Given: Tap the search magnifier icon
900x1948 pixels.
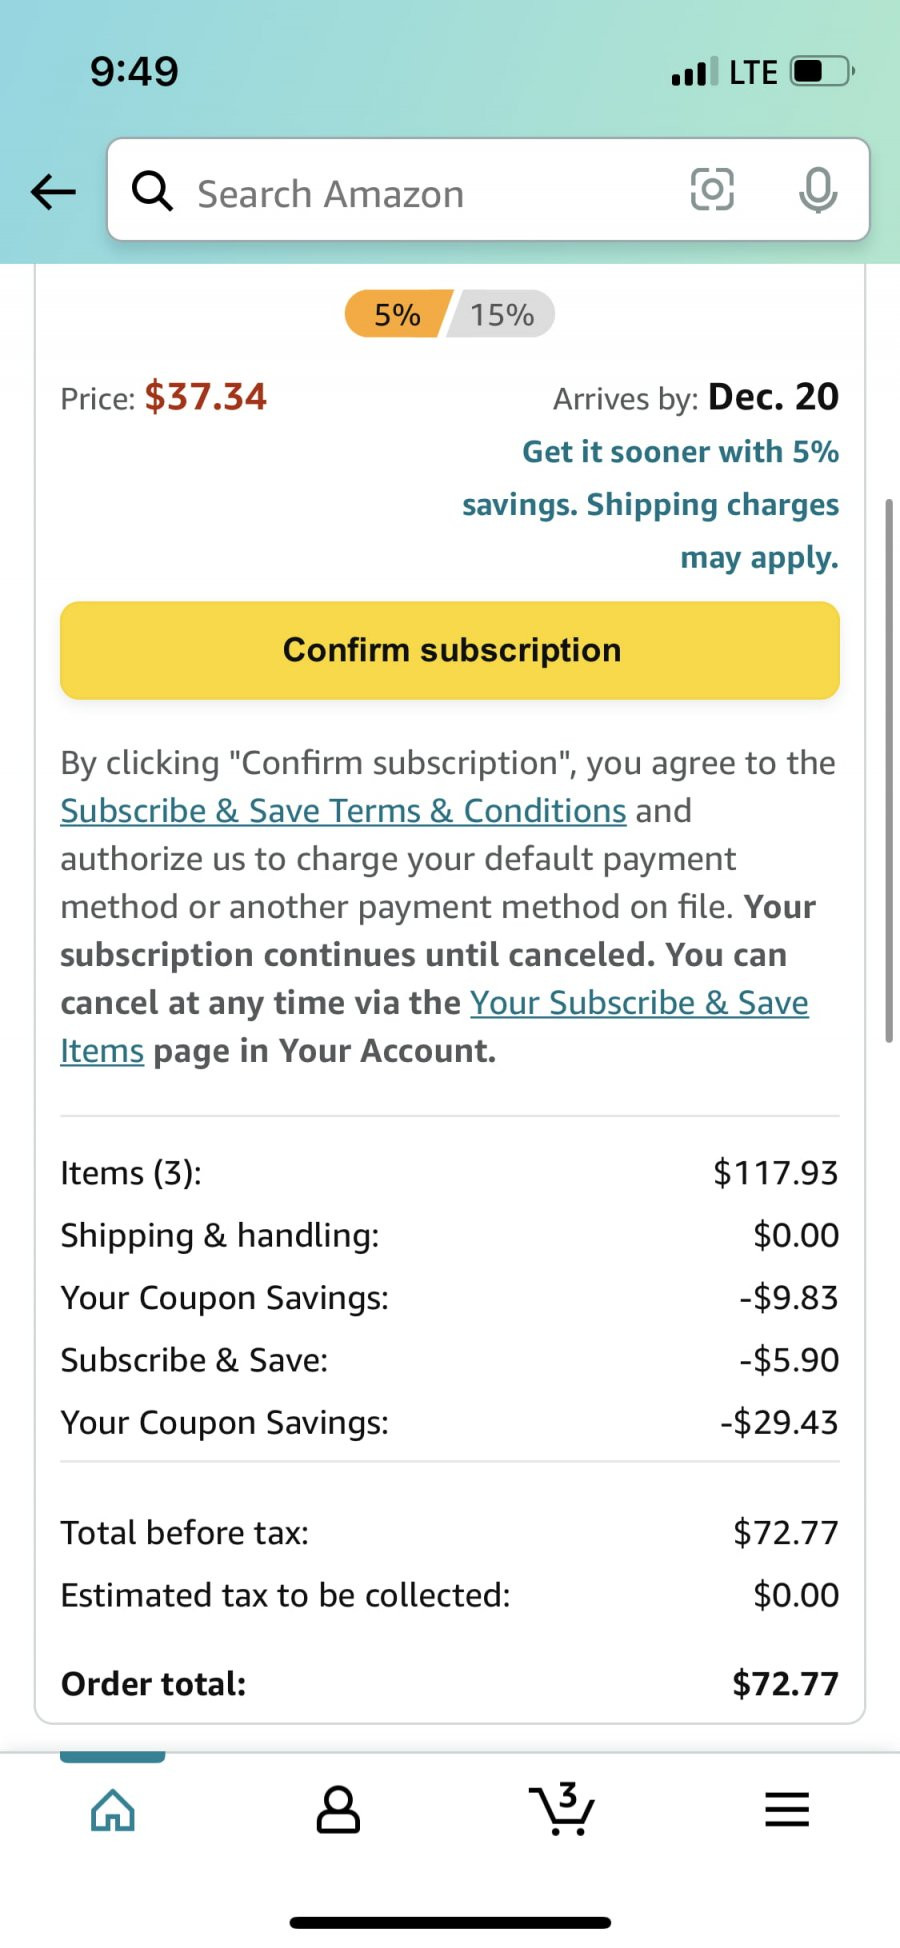Looking at the screenshot, I should (152, 190).
